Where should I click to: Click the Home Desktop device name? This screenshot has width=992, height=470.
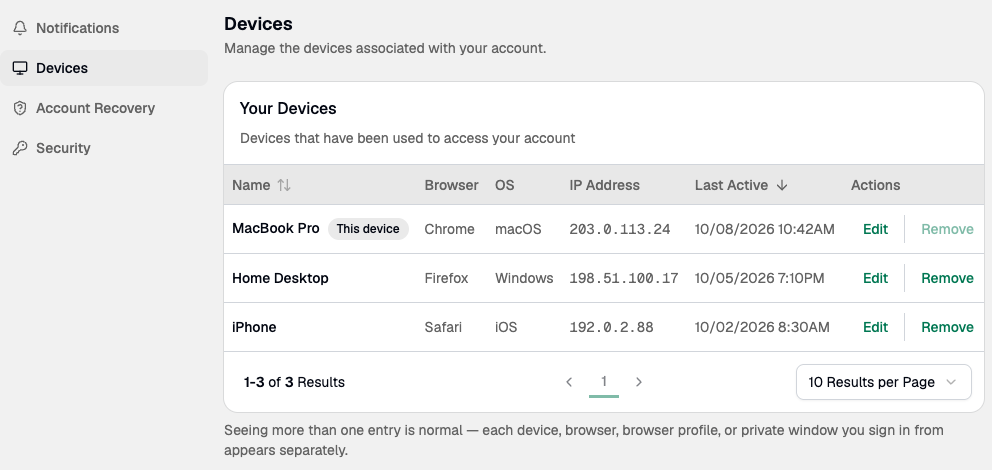pyautogui.click(x=280, y=278)
